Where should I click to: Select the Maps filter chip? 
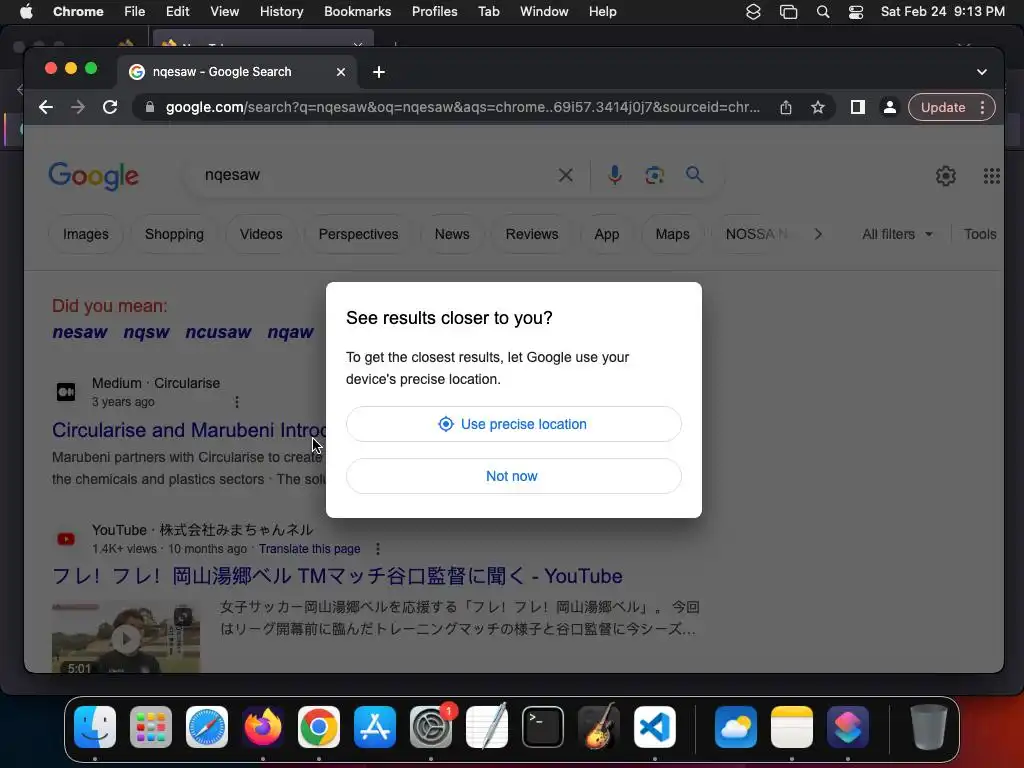[673, 234]
